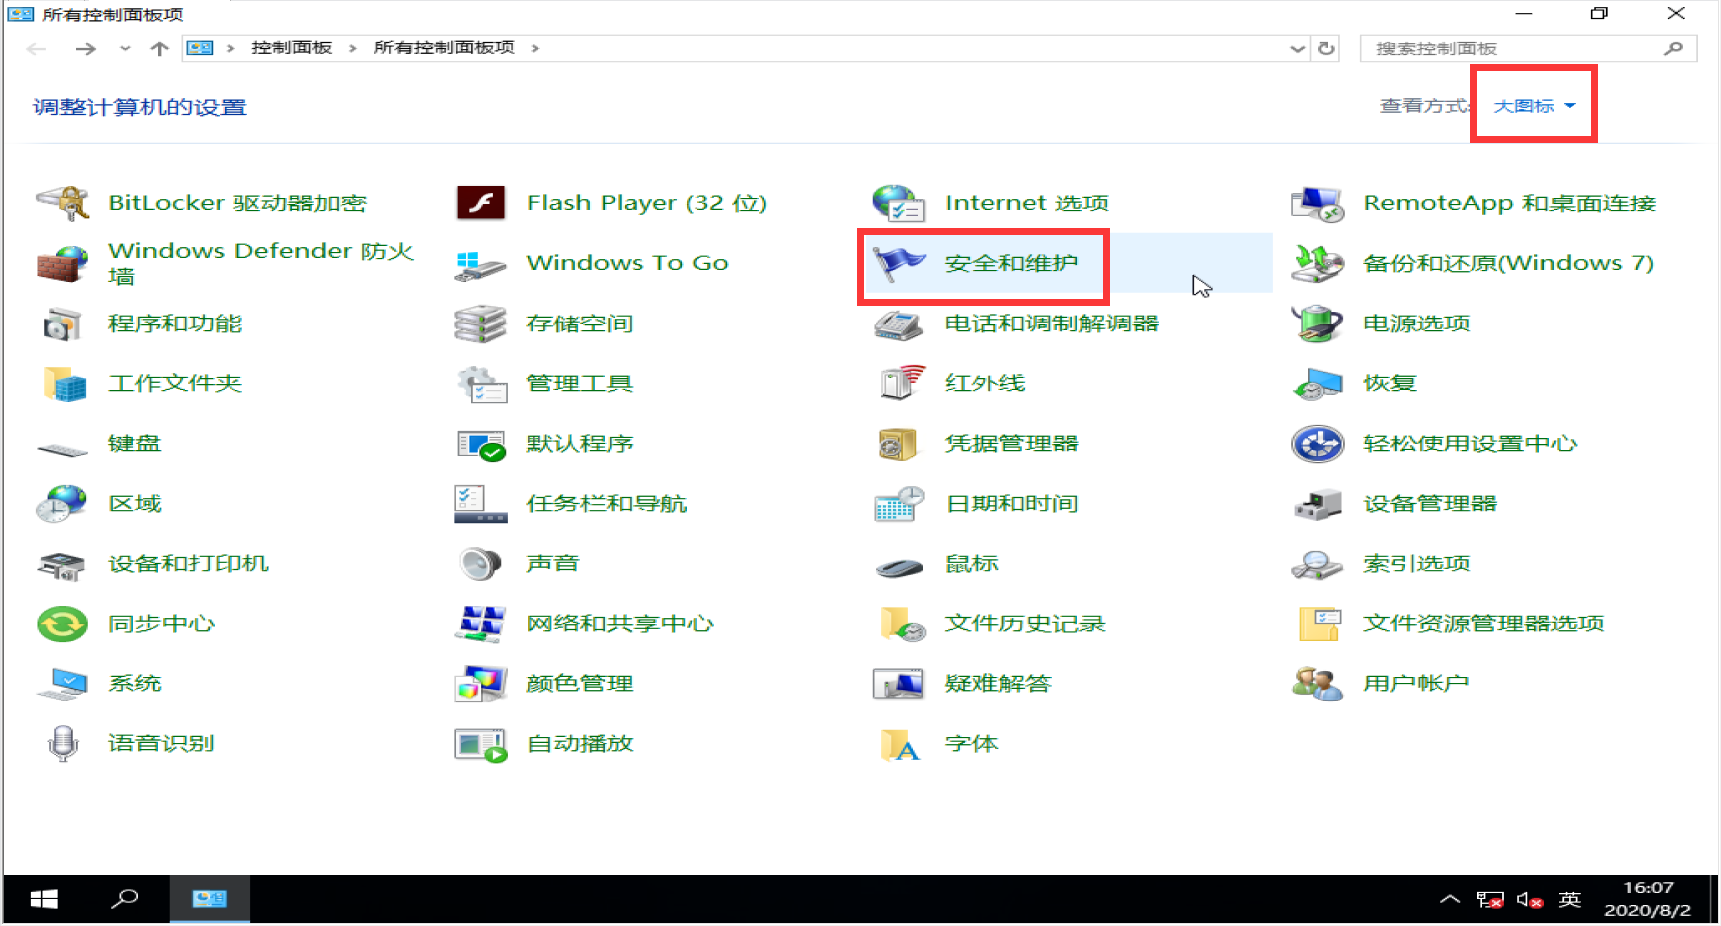Screen dimensions: 1721x926
Task: Open the 设备和打印机 printer icon
Action: [x=63, y=566]
